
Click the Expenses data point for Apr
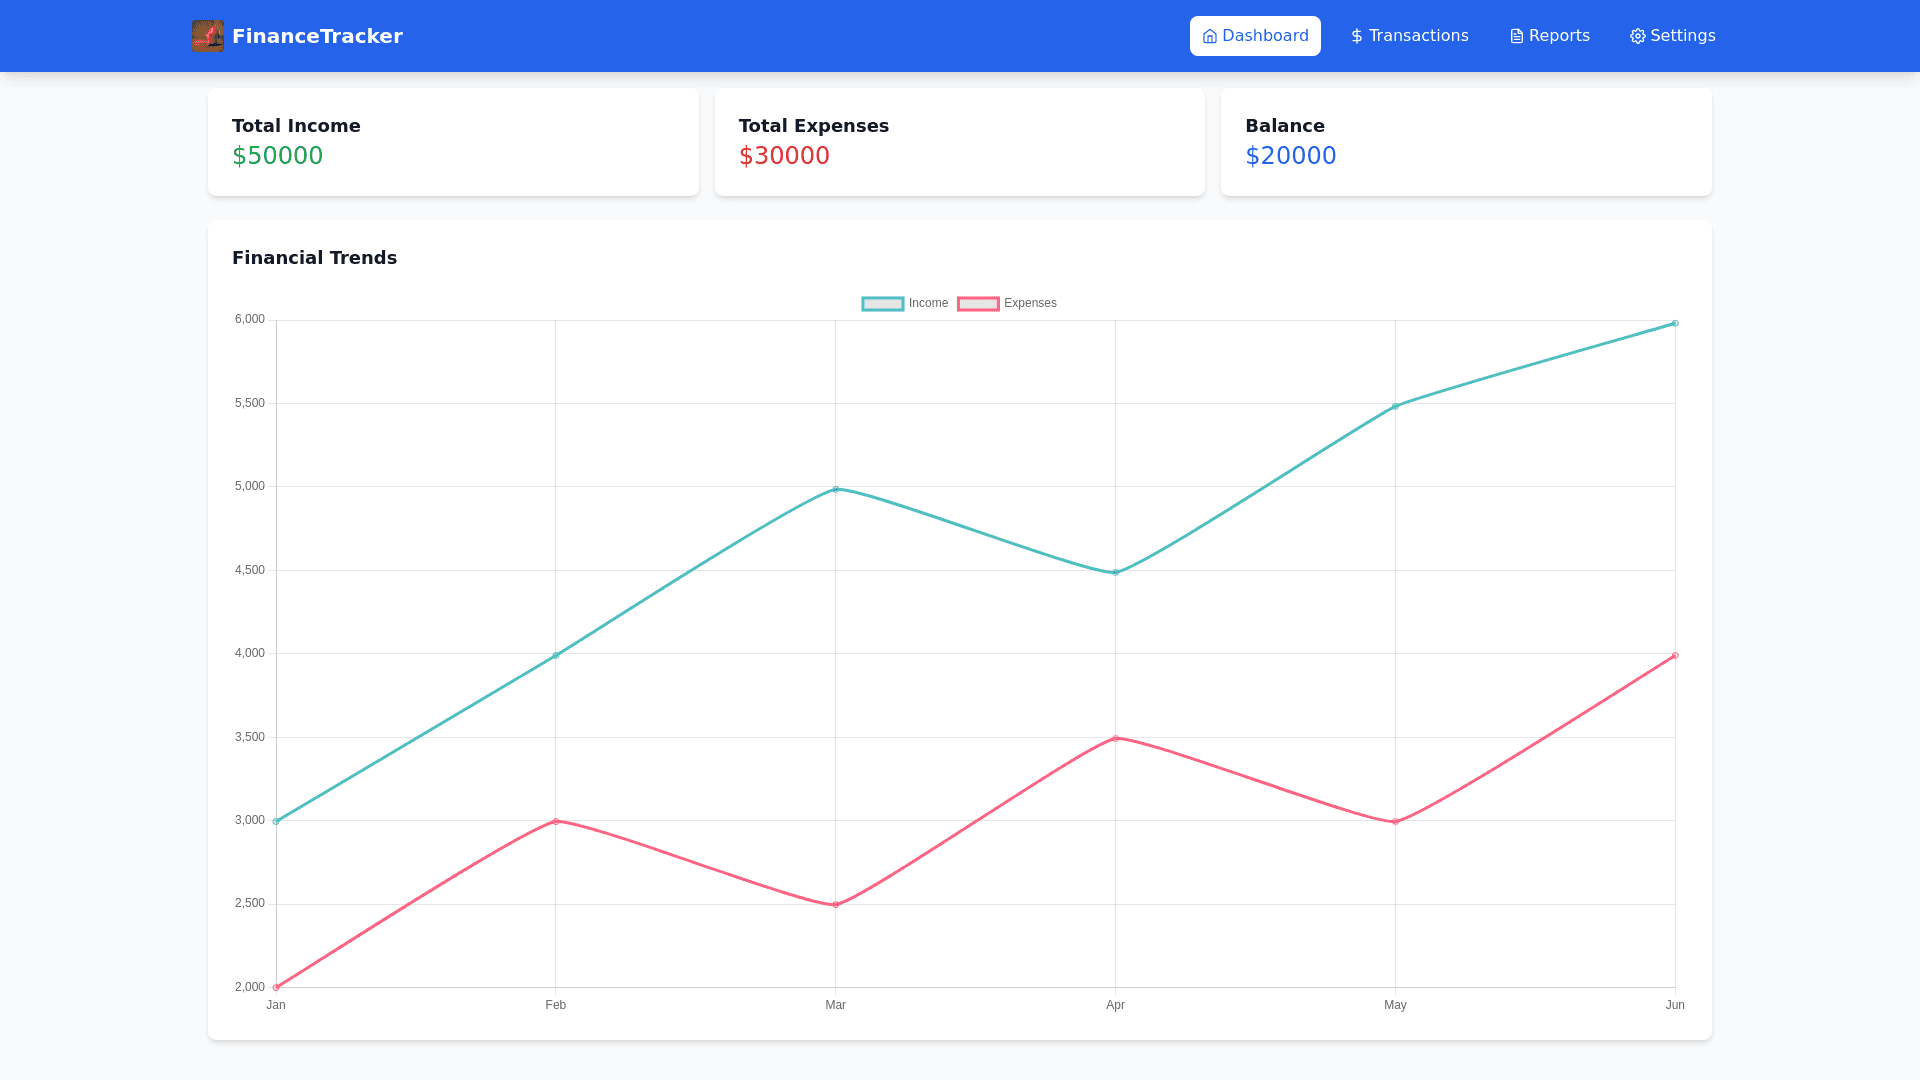1116,738
